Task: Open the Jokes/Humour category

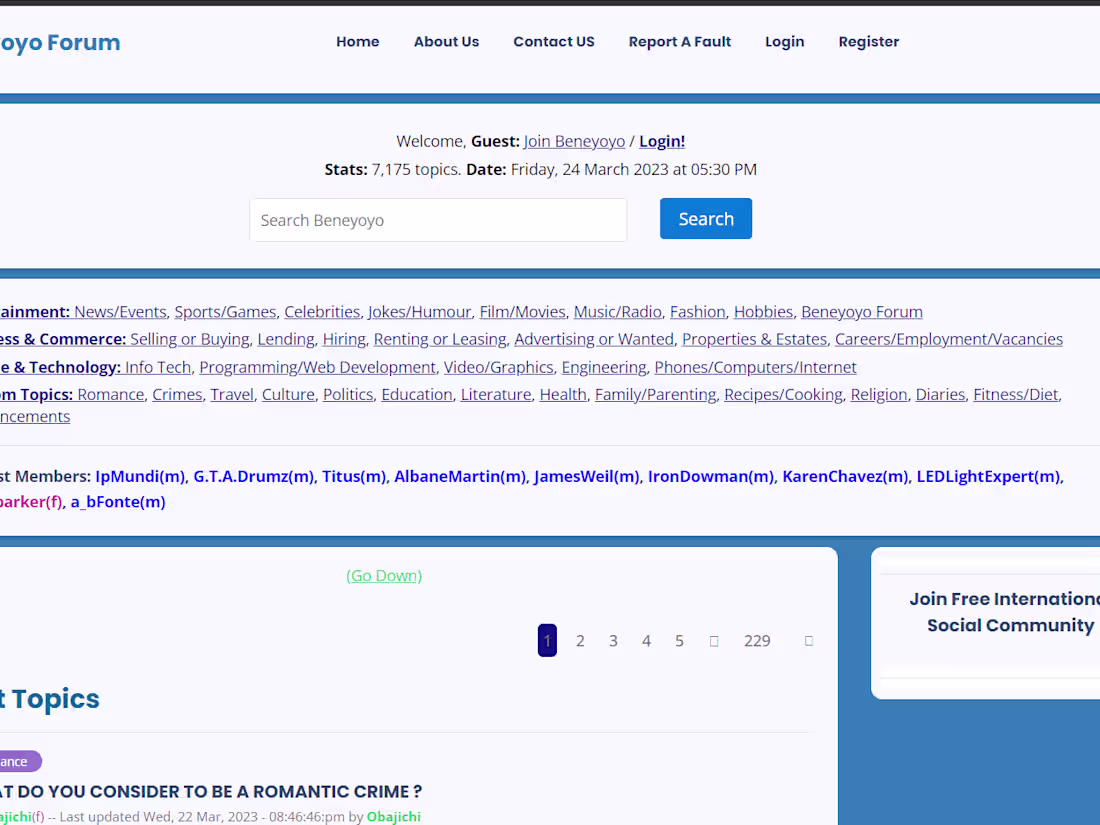Action: click(419, 311)
